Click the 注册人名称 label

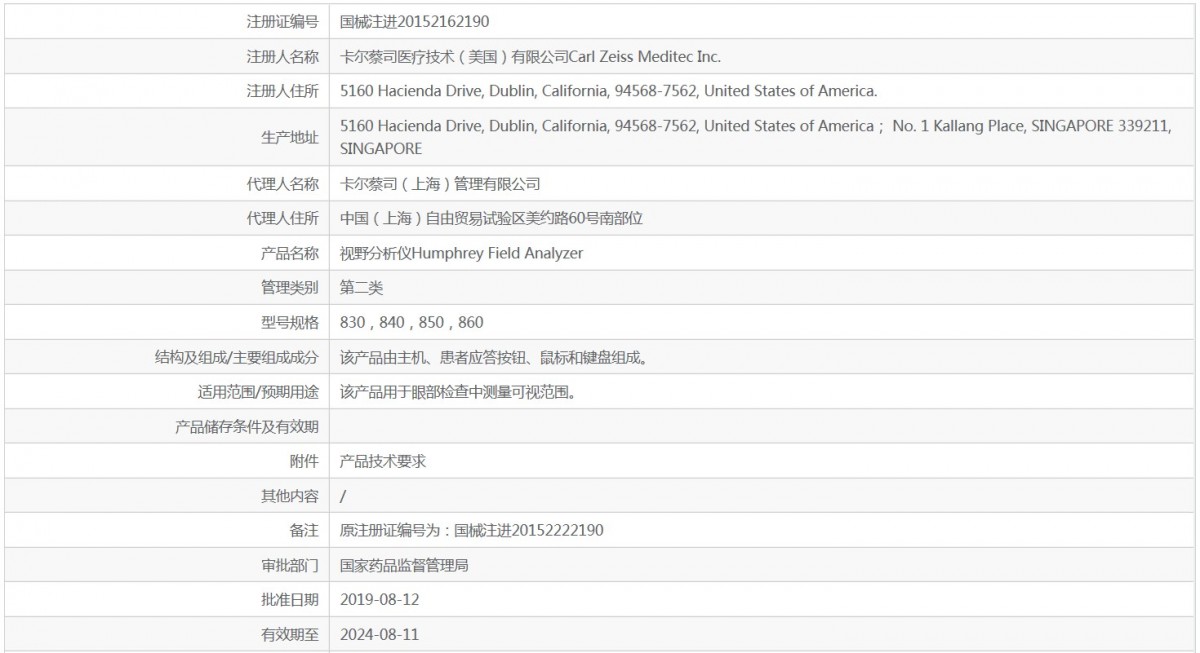(283, 56)
